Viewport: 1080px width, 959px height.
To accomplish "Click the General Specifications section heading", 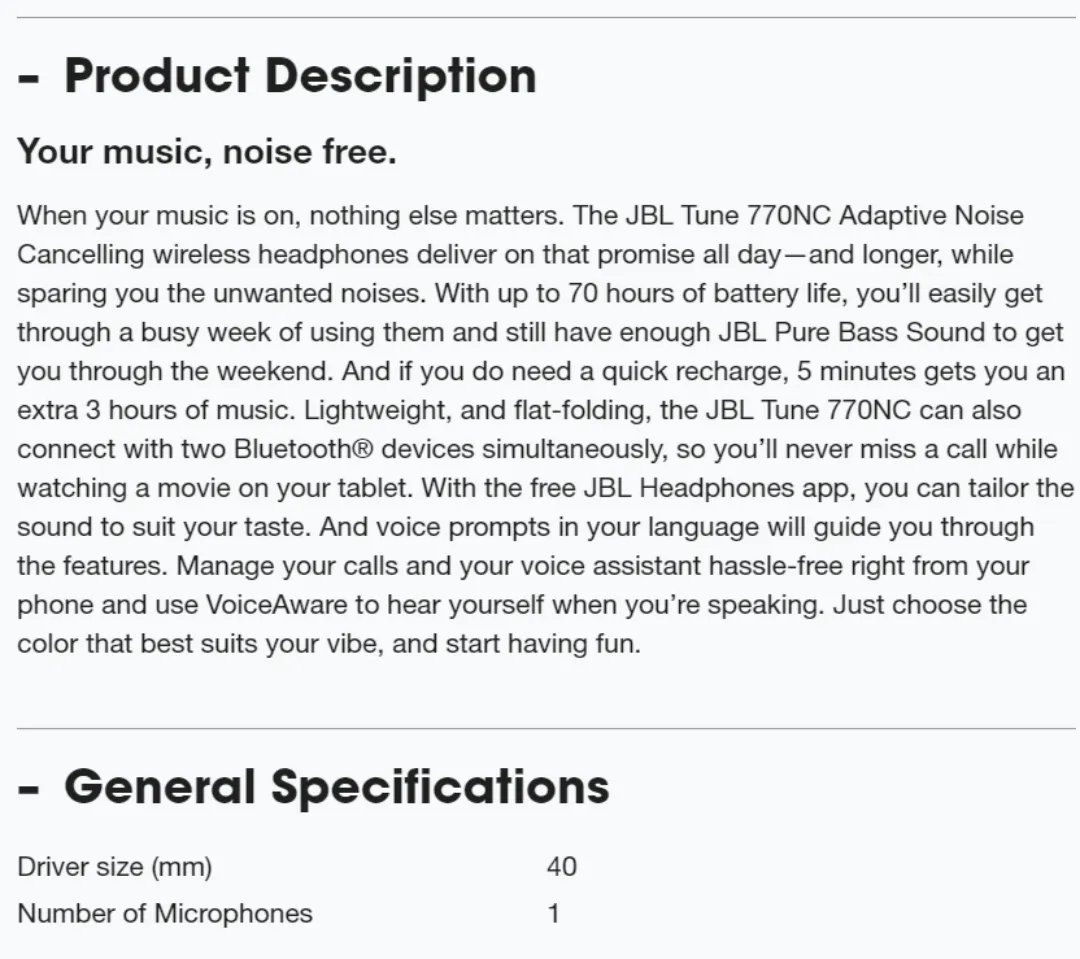I will tap(336, 787).
